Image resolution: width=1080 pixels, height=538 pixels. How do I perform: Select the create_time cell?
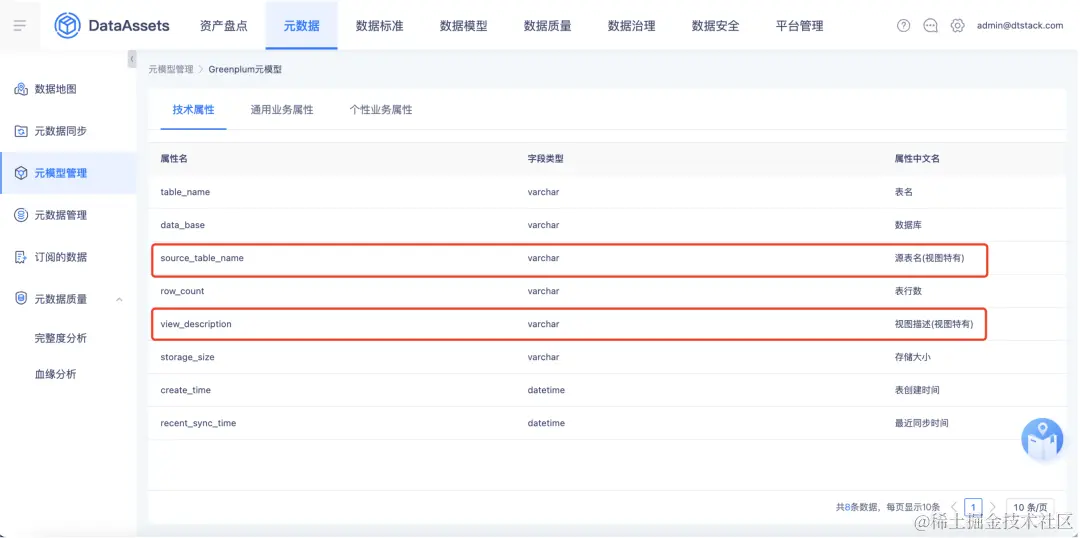point(185,390)
